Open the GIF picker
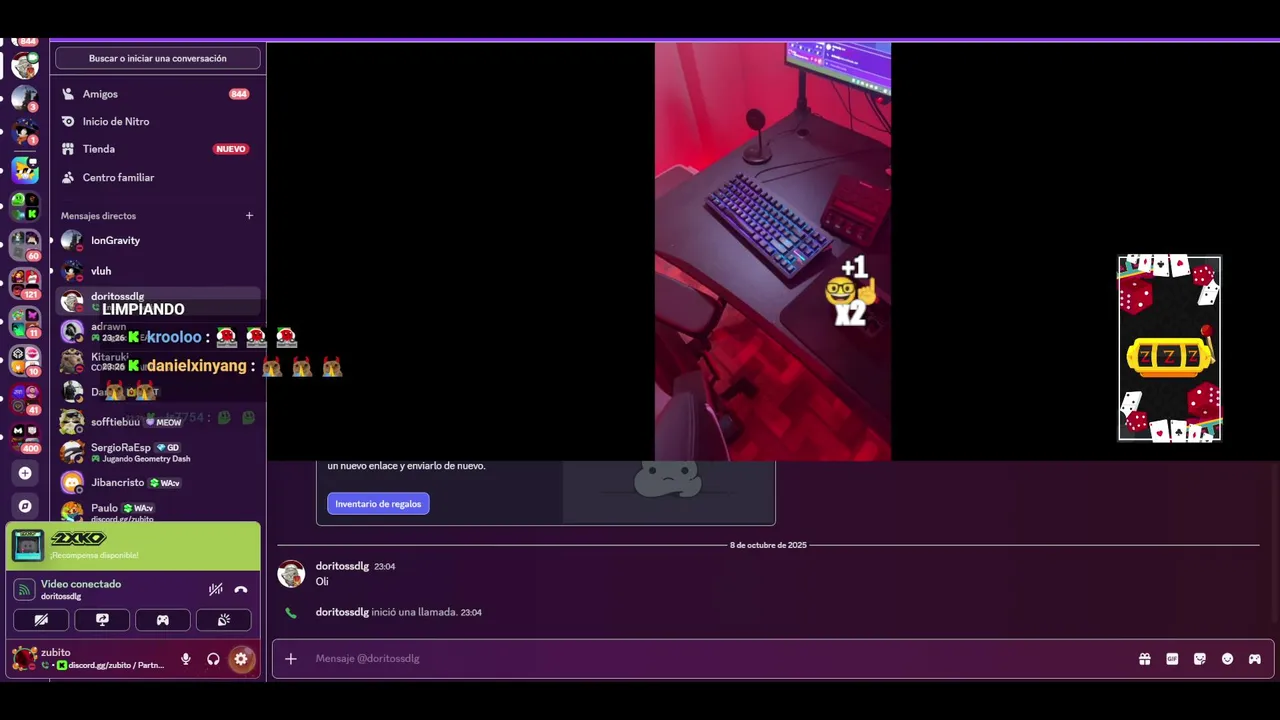 tap(1172, 659)
